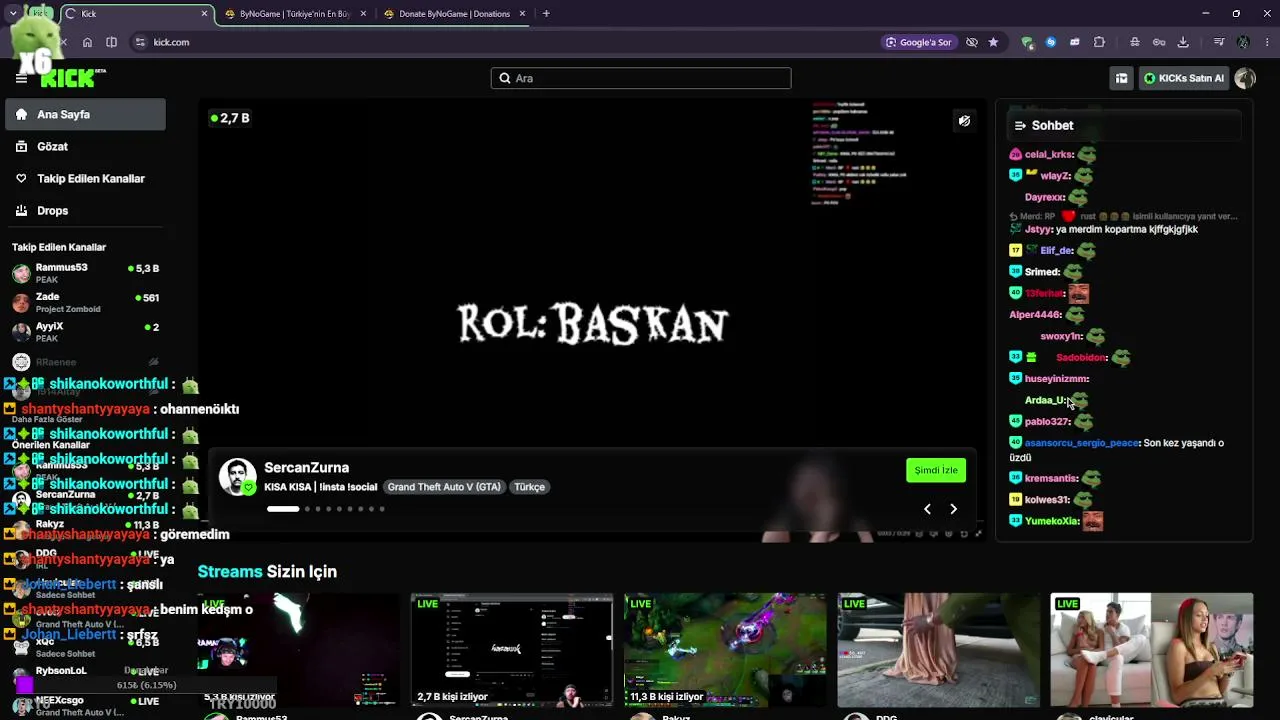
Task: Open Rammus53 in followed channels list
Action: coord(85,273)
